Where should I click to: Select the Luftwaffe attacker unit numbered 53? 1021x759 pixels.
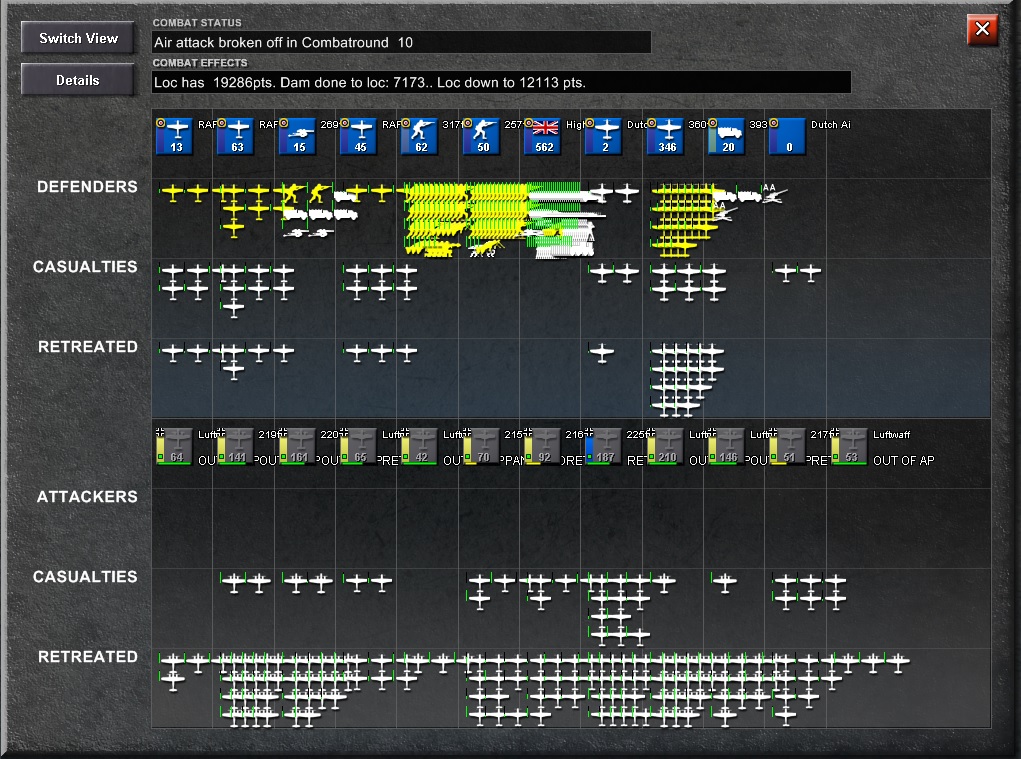pyautogui.click(x=850, y=447)
